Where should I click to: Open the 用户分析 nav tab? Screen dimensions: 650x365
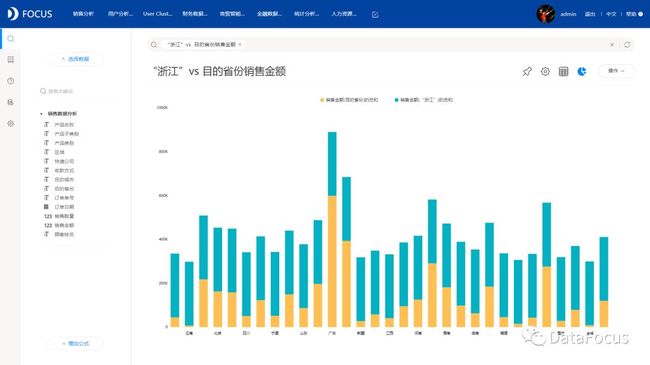tap(120, 14)
